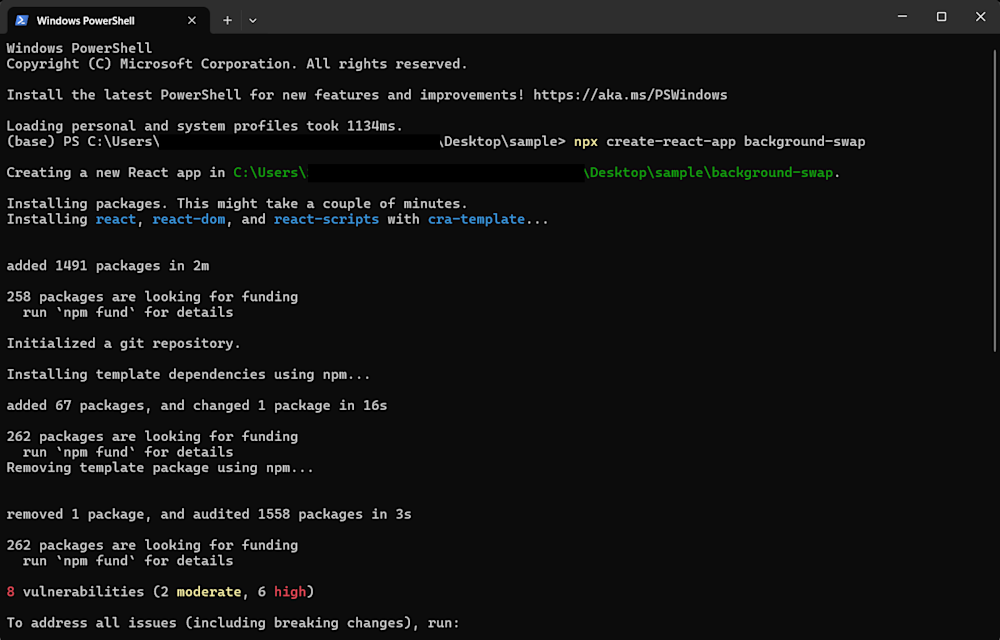Viewport: 1000px width, 640px height.
Task: Close the terminal window
Action: [980, 17]
